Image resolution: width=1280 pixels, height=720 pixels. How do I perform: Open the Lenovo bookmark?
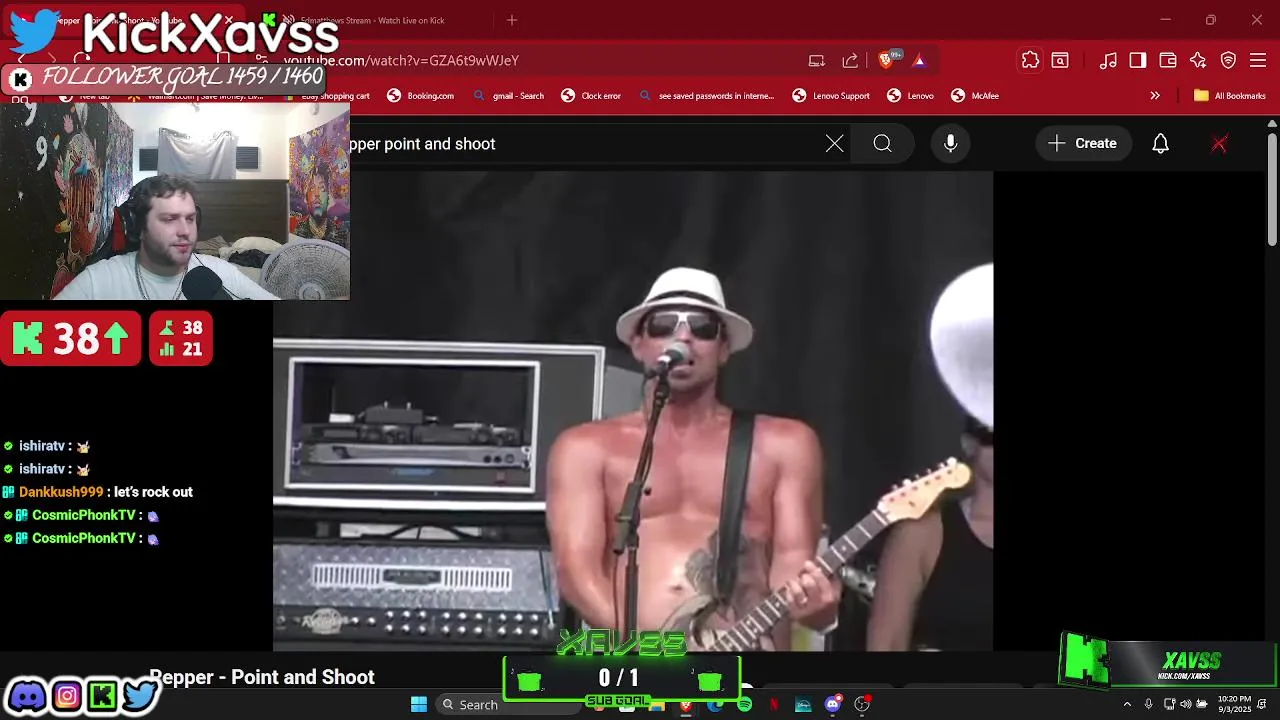coord(911,96)
